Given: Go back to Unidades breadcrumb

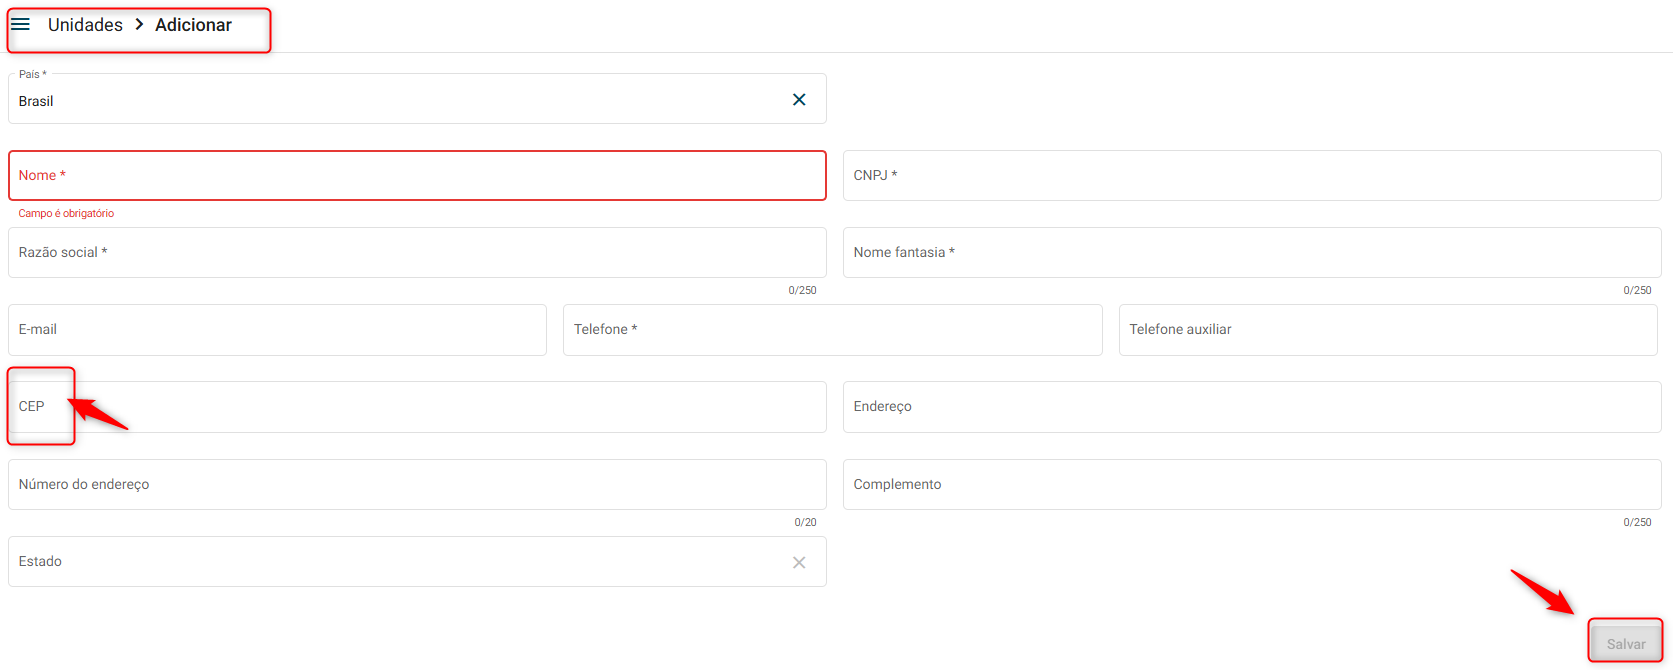Looking at the screenshot, I should pos(85,25).
